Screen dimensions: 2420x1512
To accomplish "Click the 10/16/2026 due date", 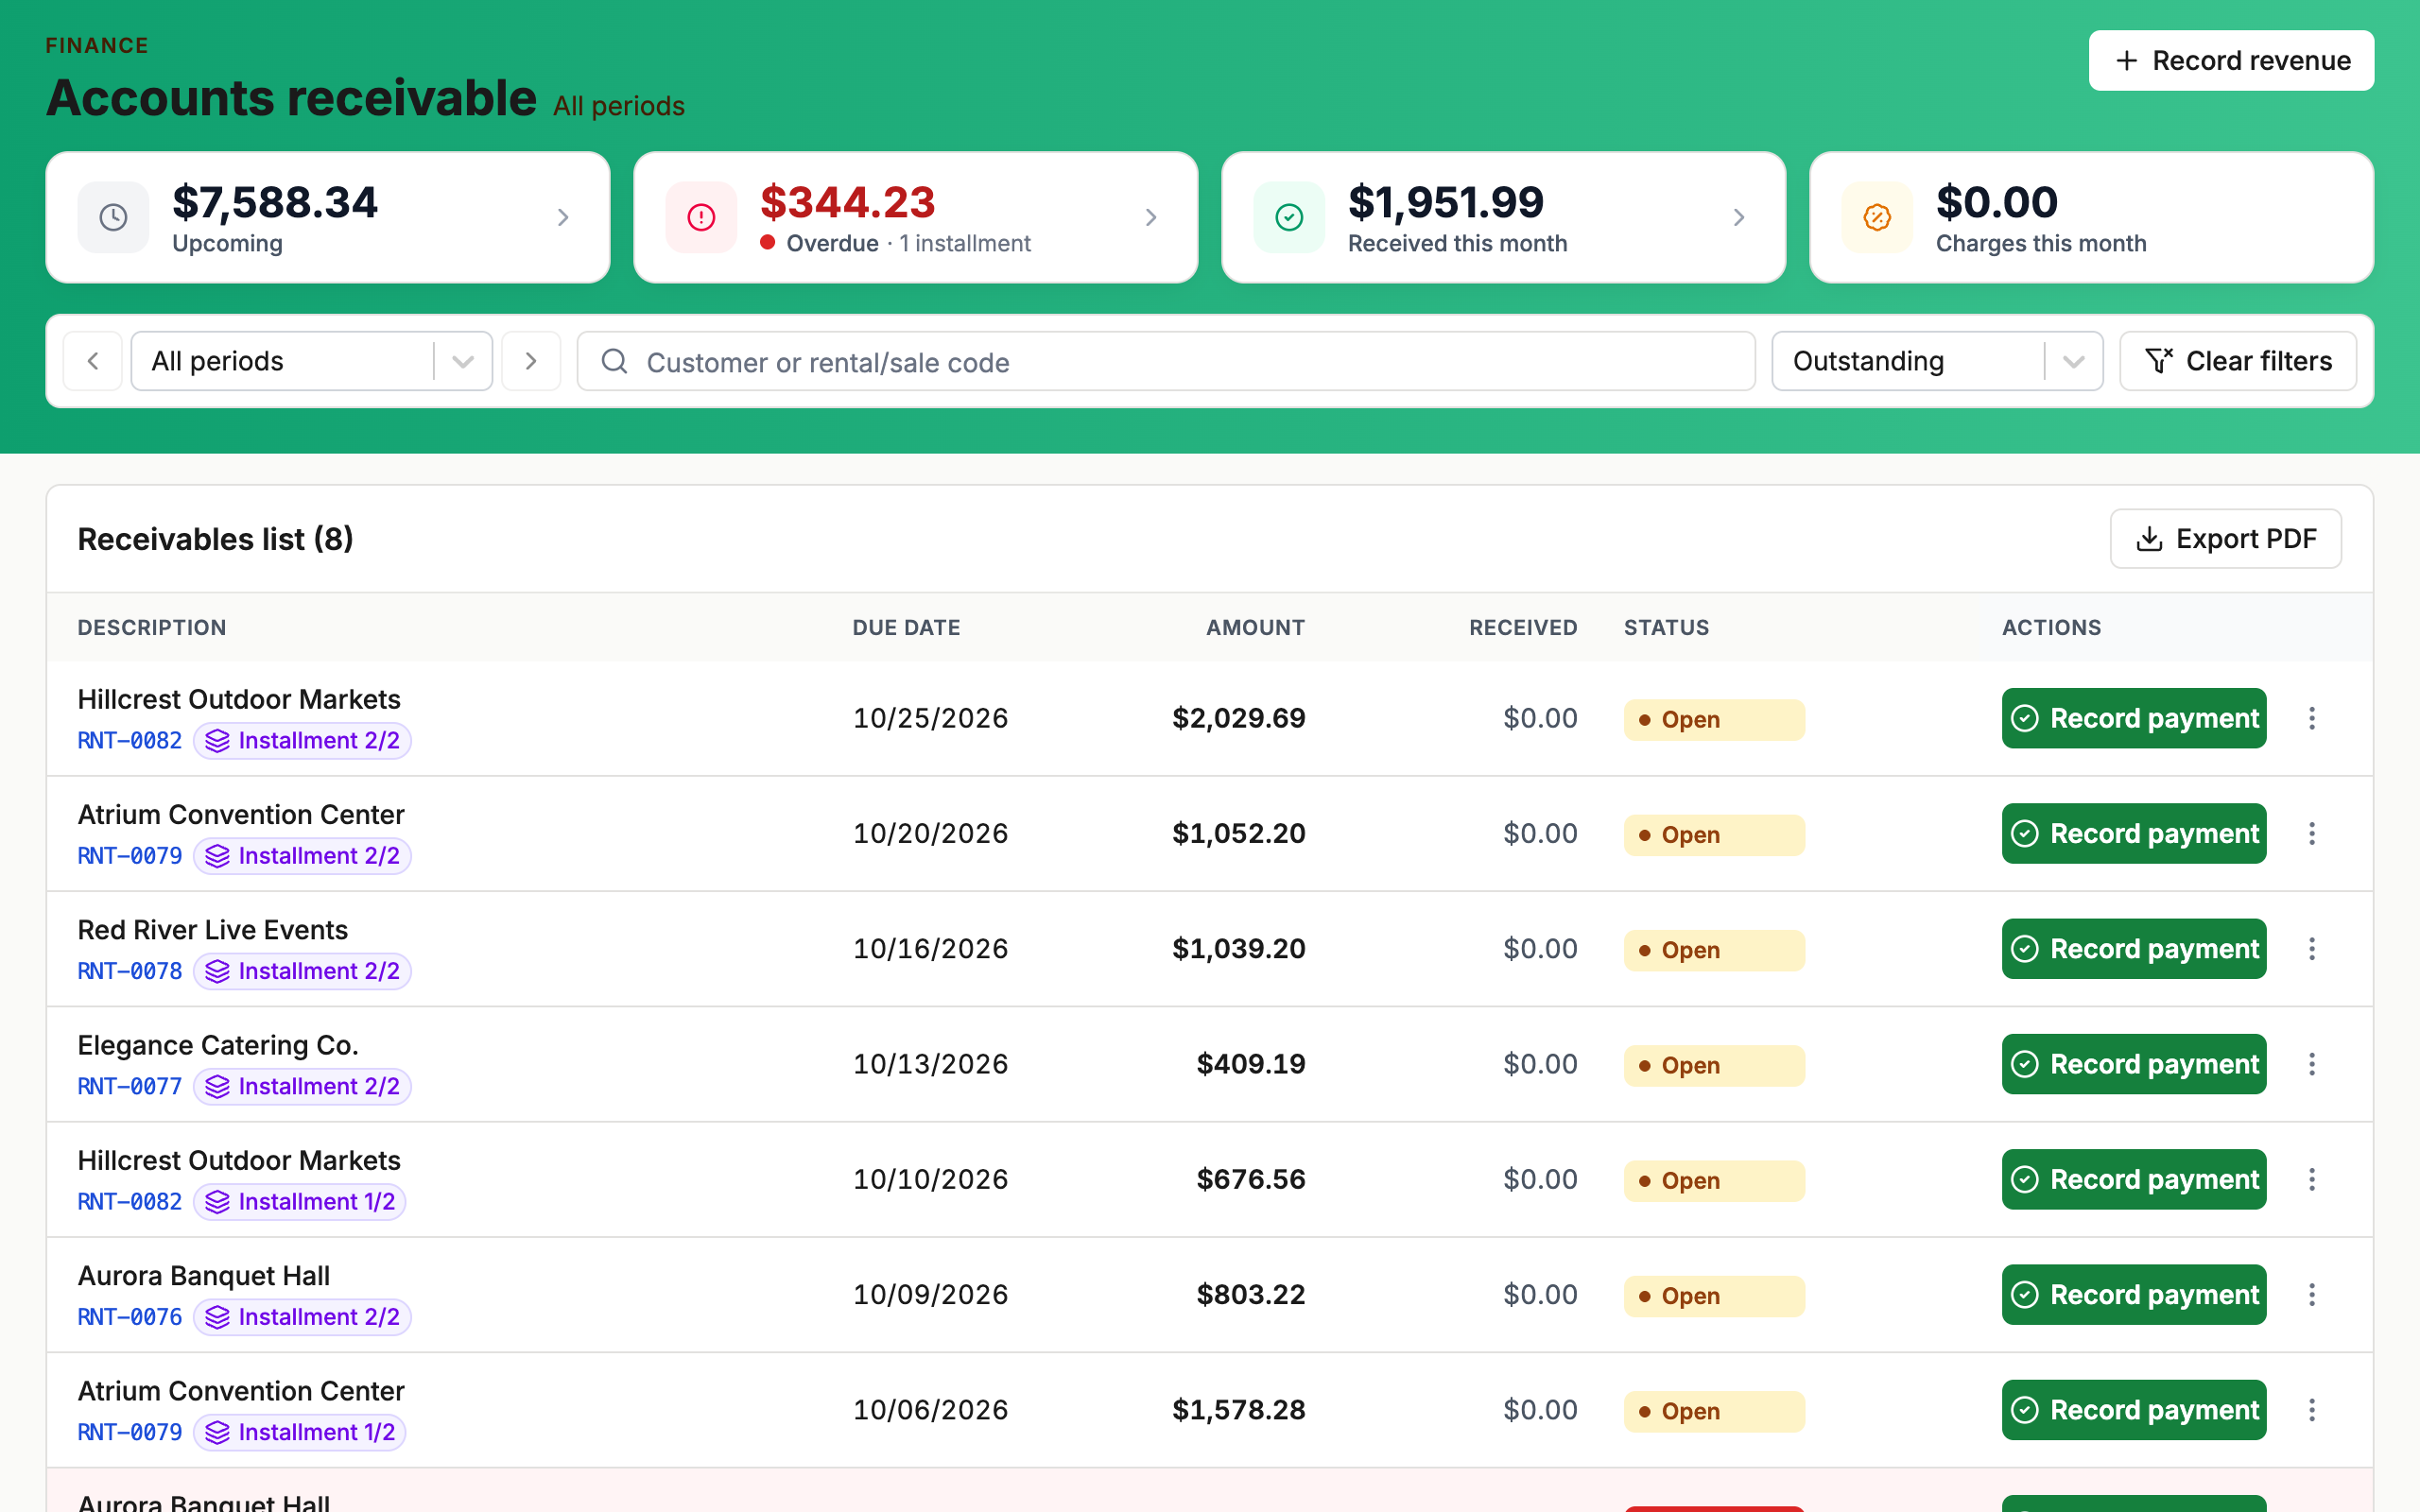I will point(930,948).
